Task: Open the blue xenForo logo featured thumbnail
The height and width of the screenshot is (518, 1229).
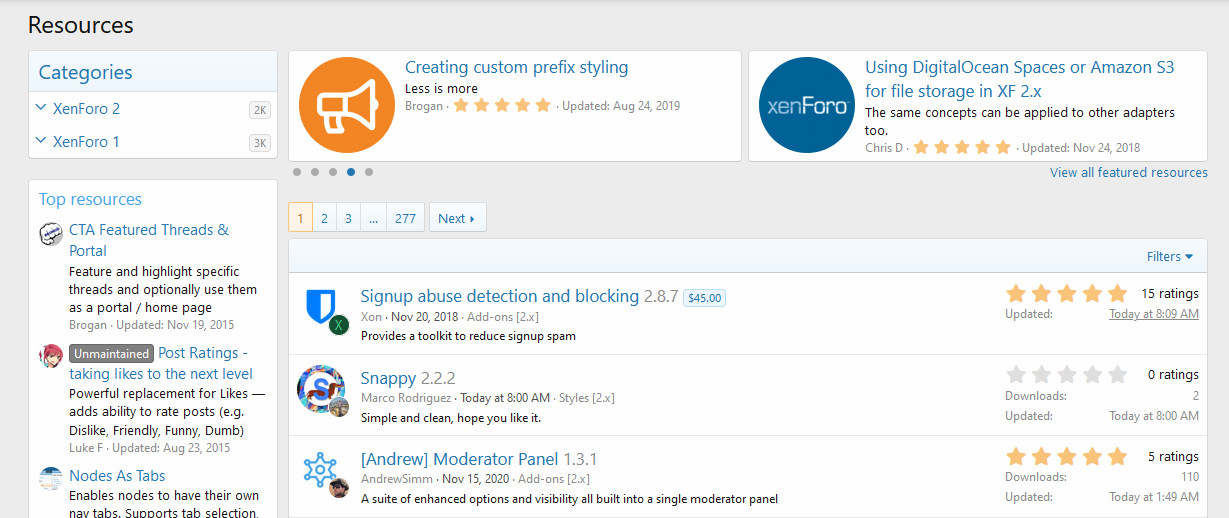Action: coord(806,105)
